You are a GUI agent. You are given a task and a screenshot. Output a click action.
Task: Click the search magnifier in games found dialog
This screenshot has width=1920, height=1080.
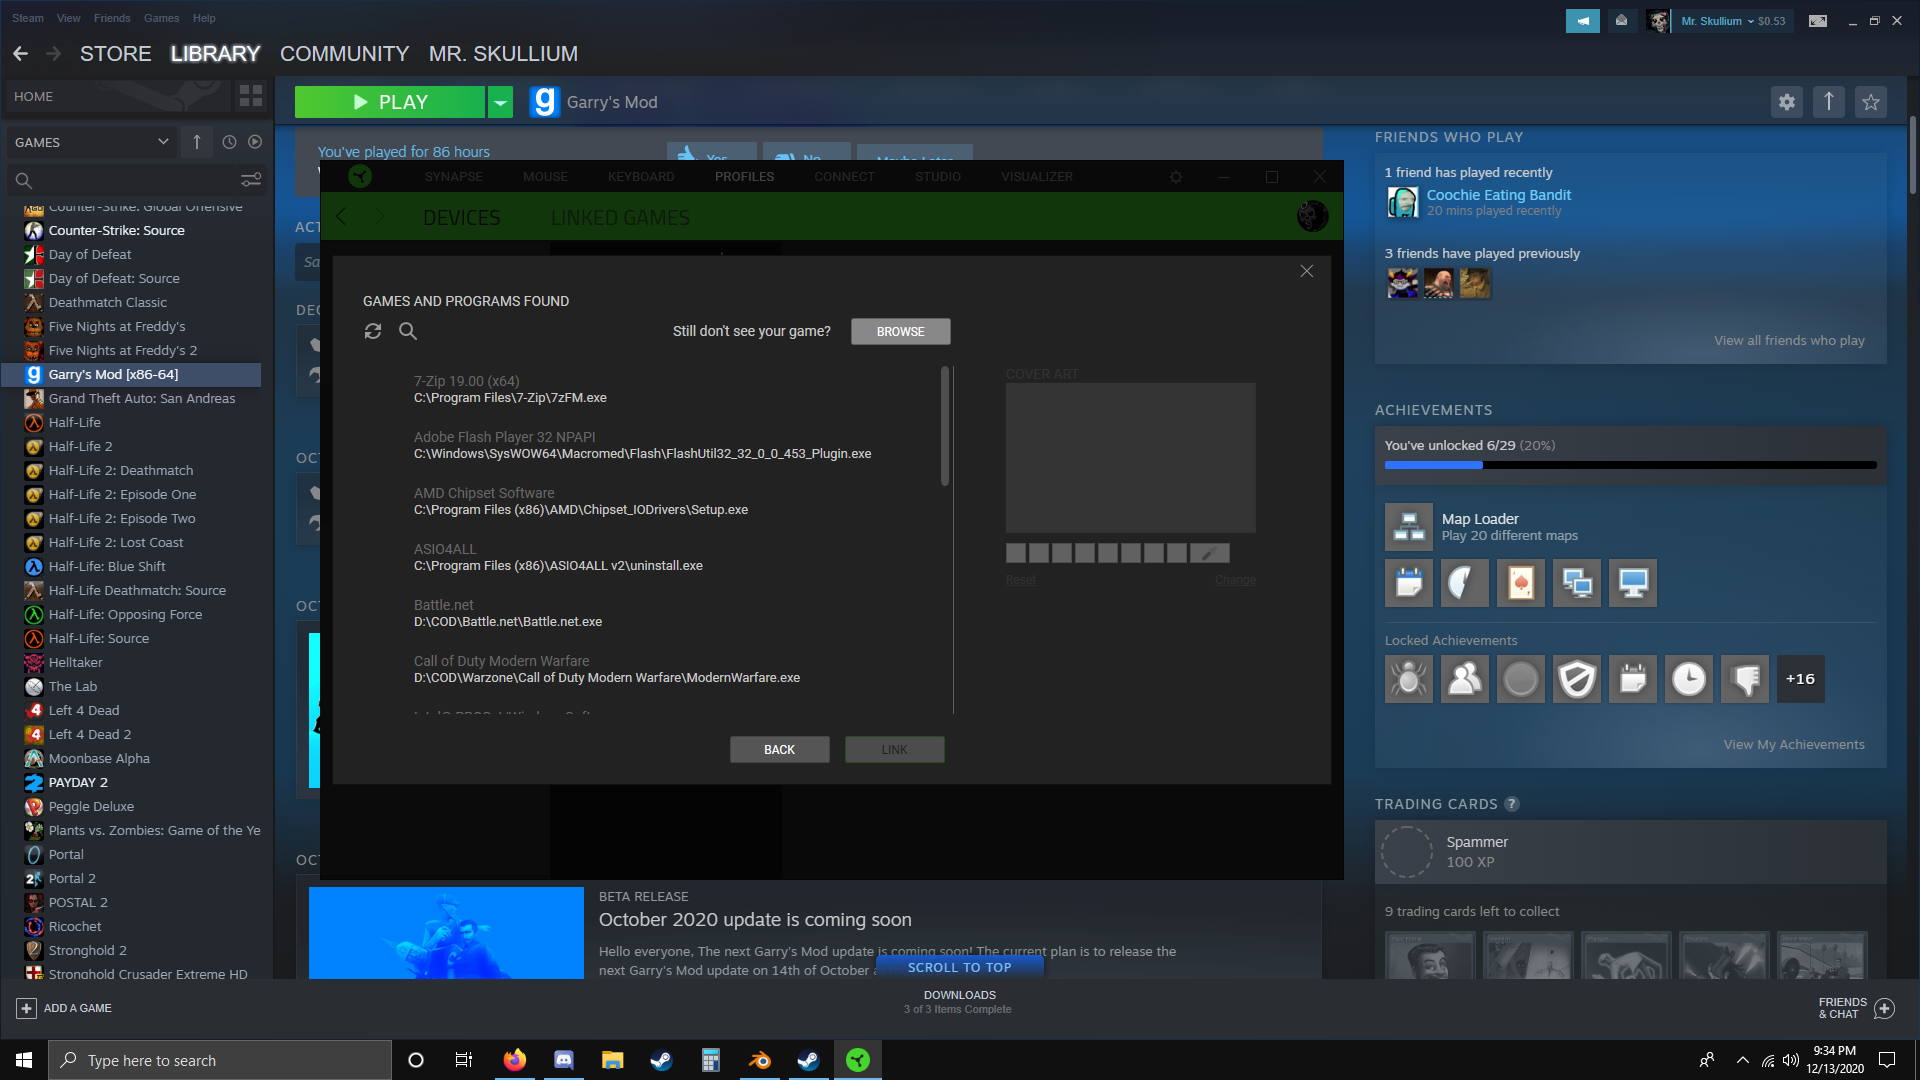(x=408, y=331)
